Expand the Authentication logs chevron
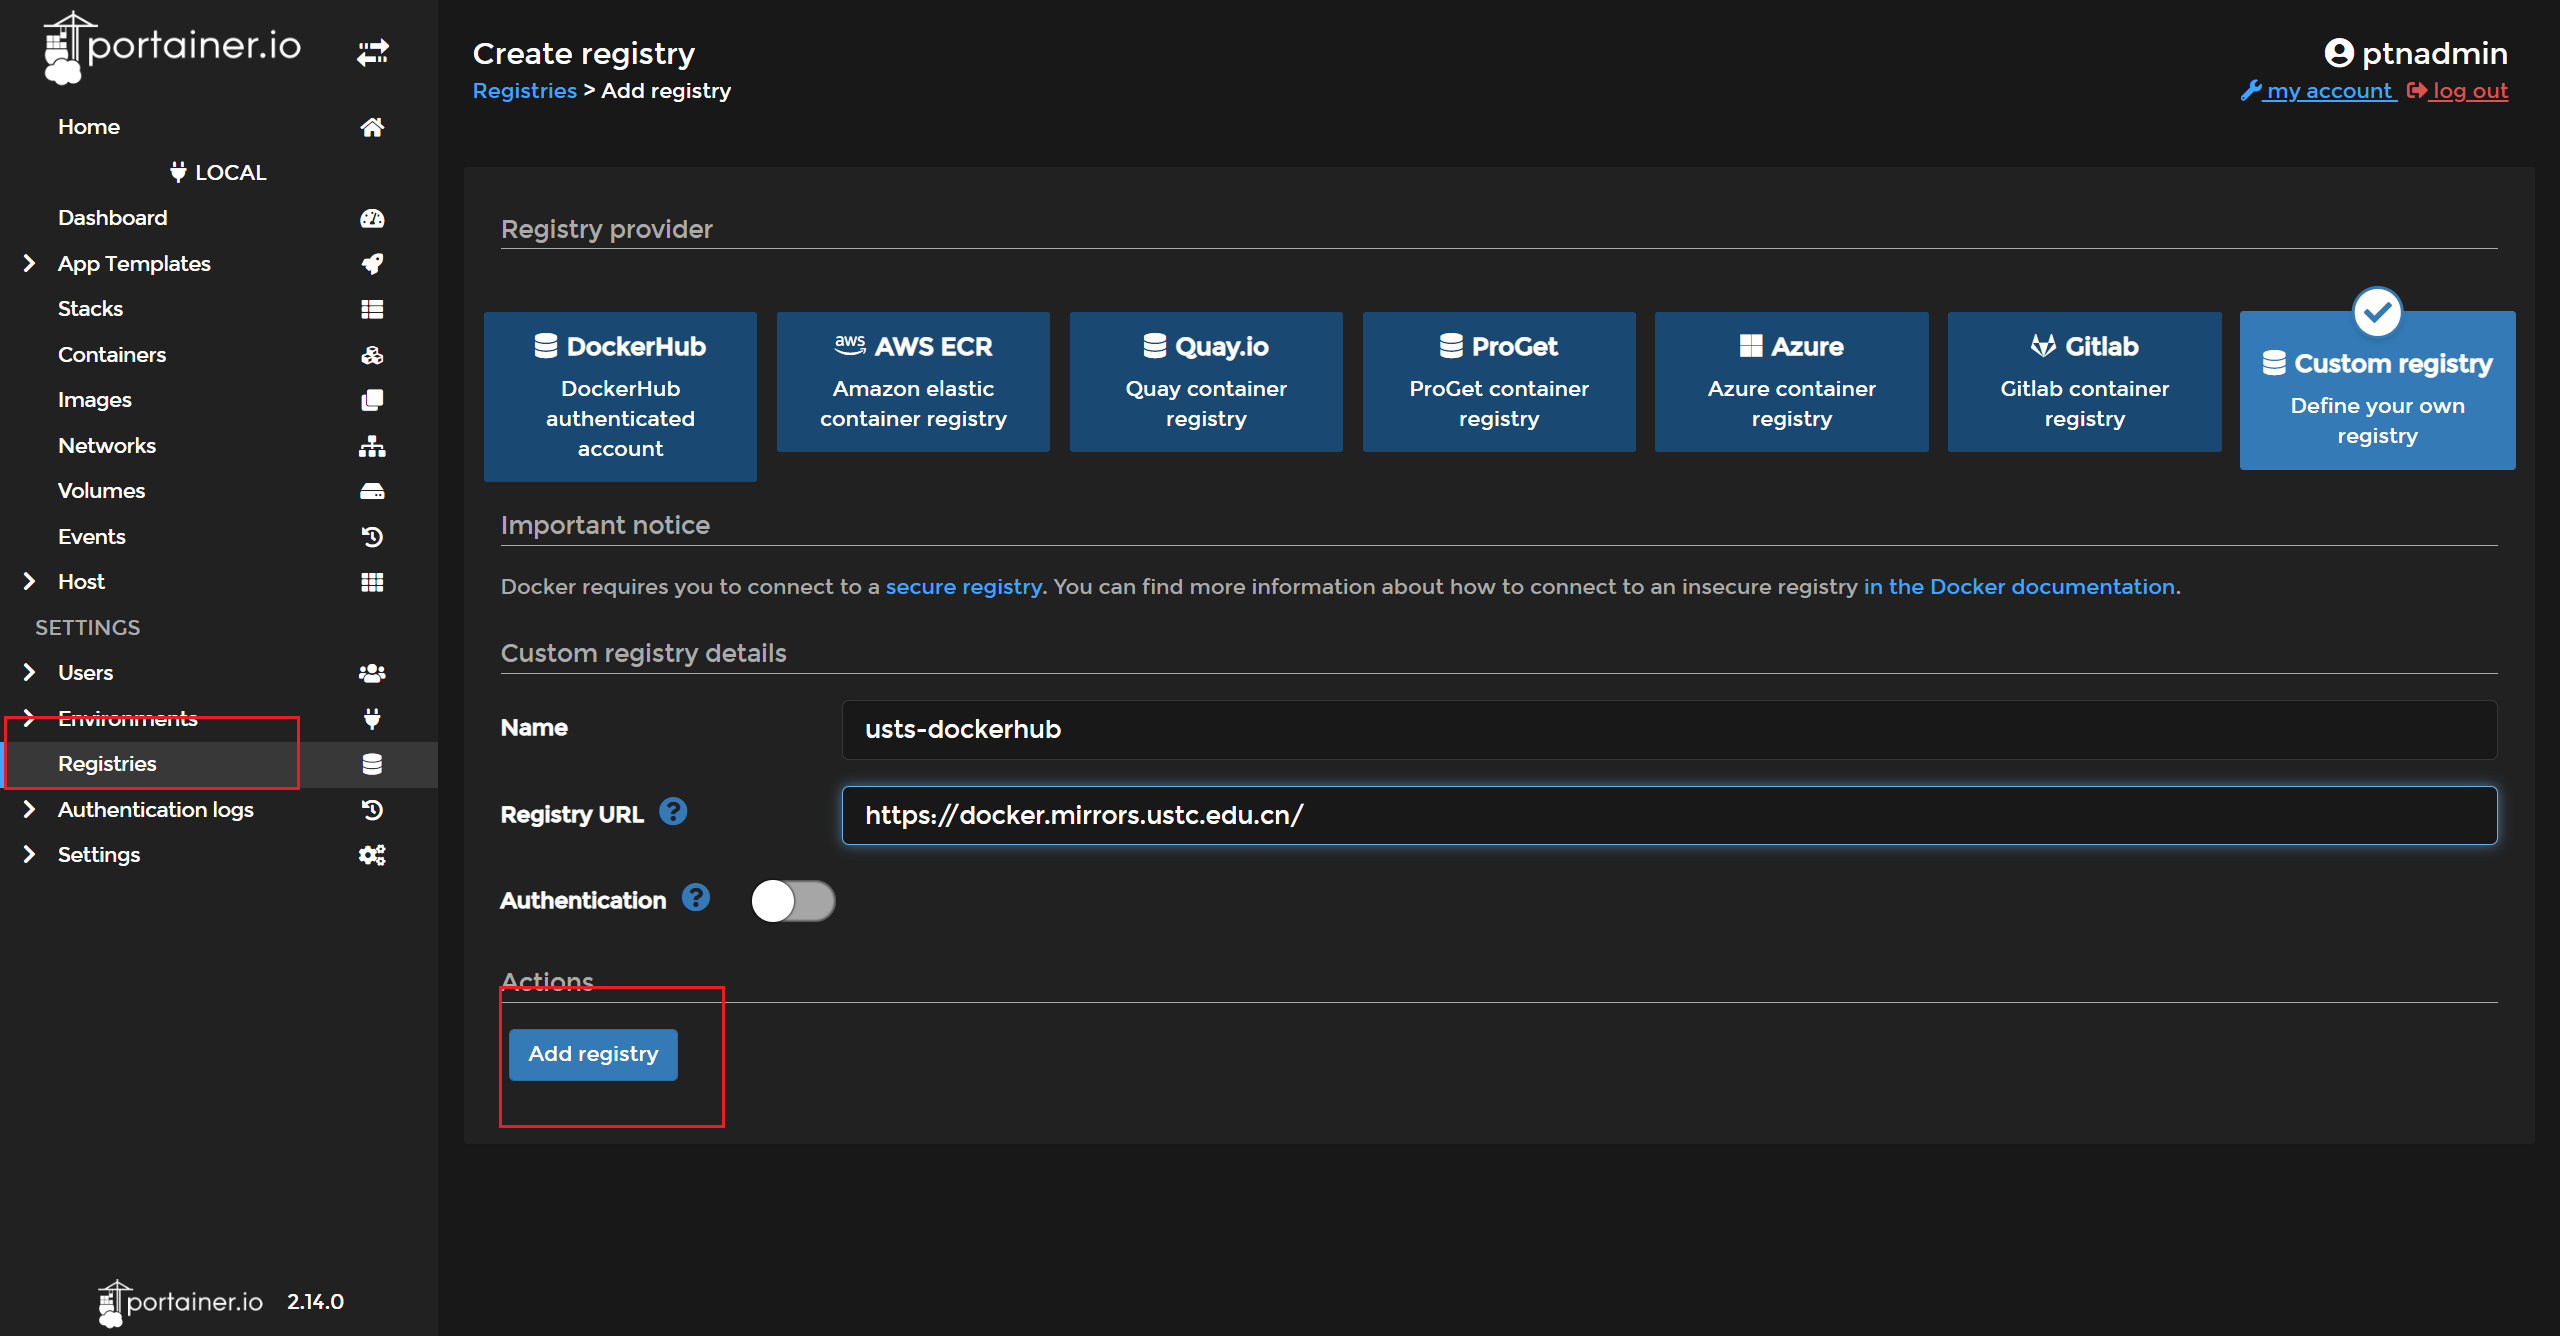 click(29, 809)
